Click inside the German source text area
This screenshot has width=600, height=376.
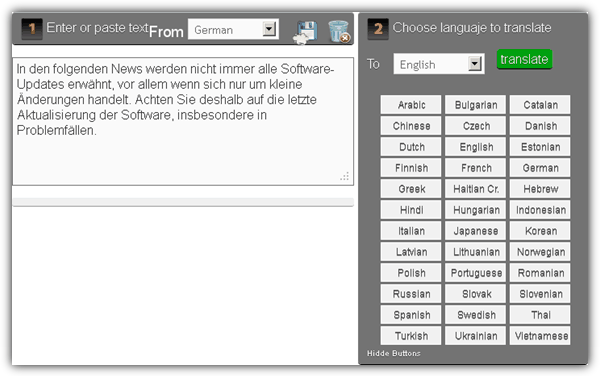[x=183, y=122]
